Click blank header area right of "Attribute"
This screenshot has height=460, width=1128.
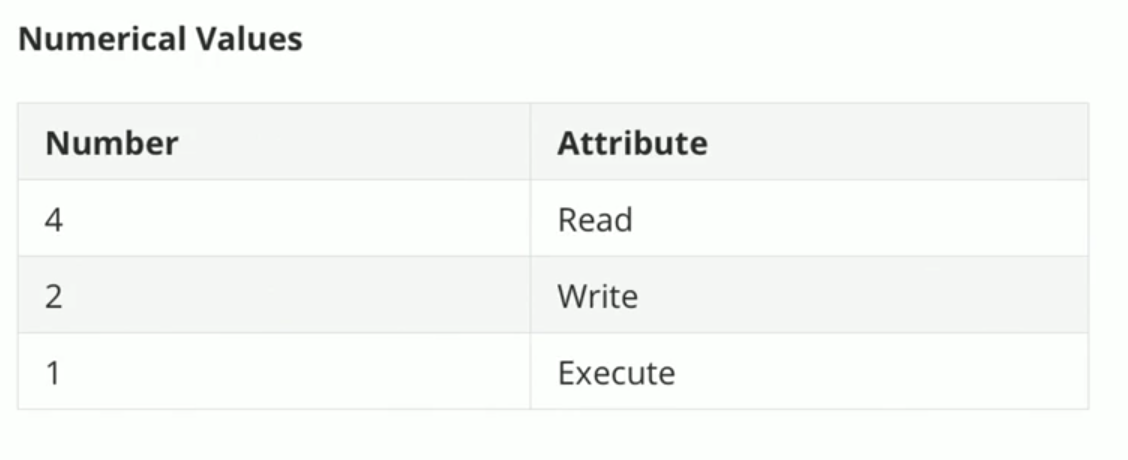coord(900,143)
